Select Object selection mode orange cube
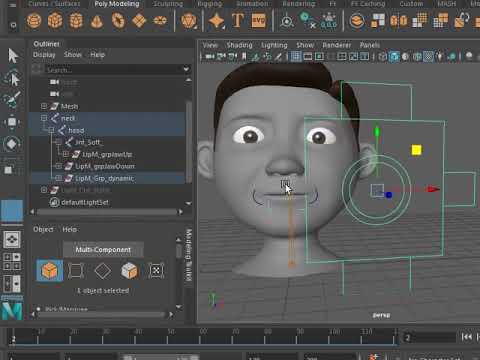 coord(49,270)
